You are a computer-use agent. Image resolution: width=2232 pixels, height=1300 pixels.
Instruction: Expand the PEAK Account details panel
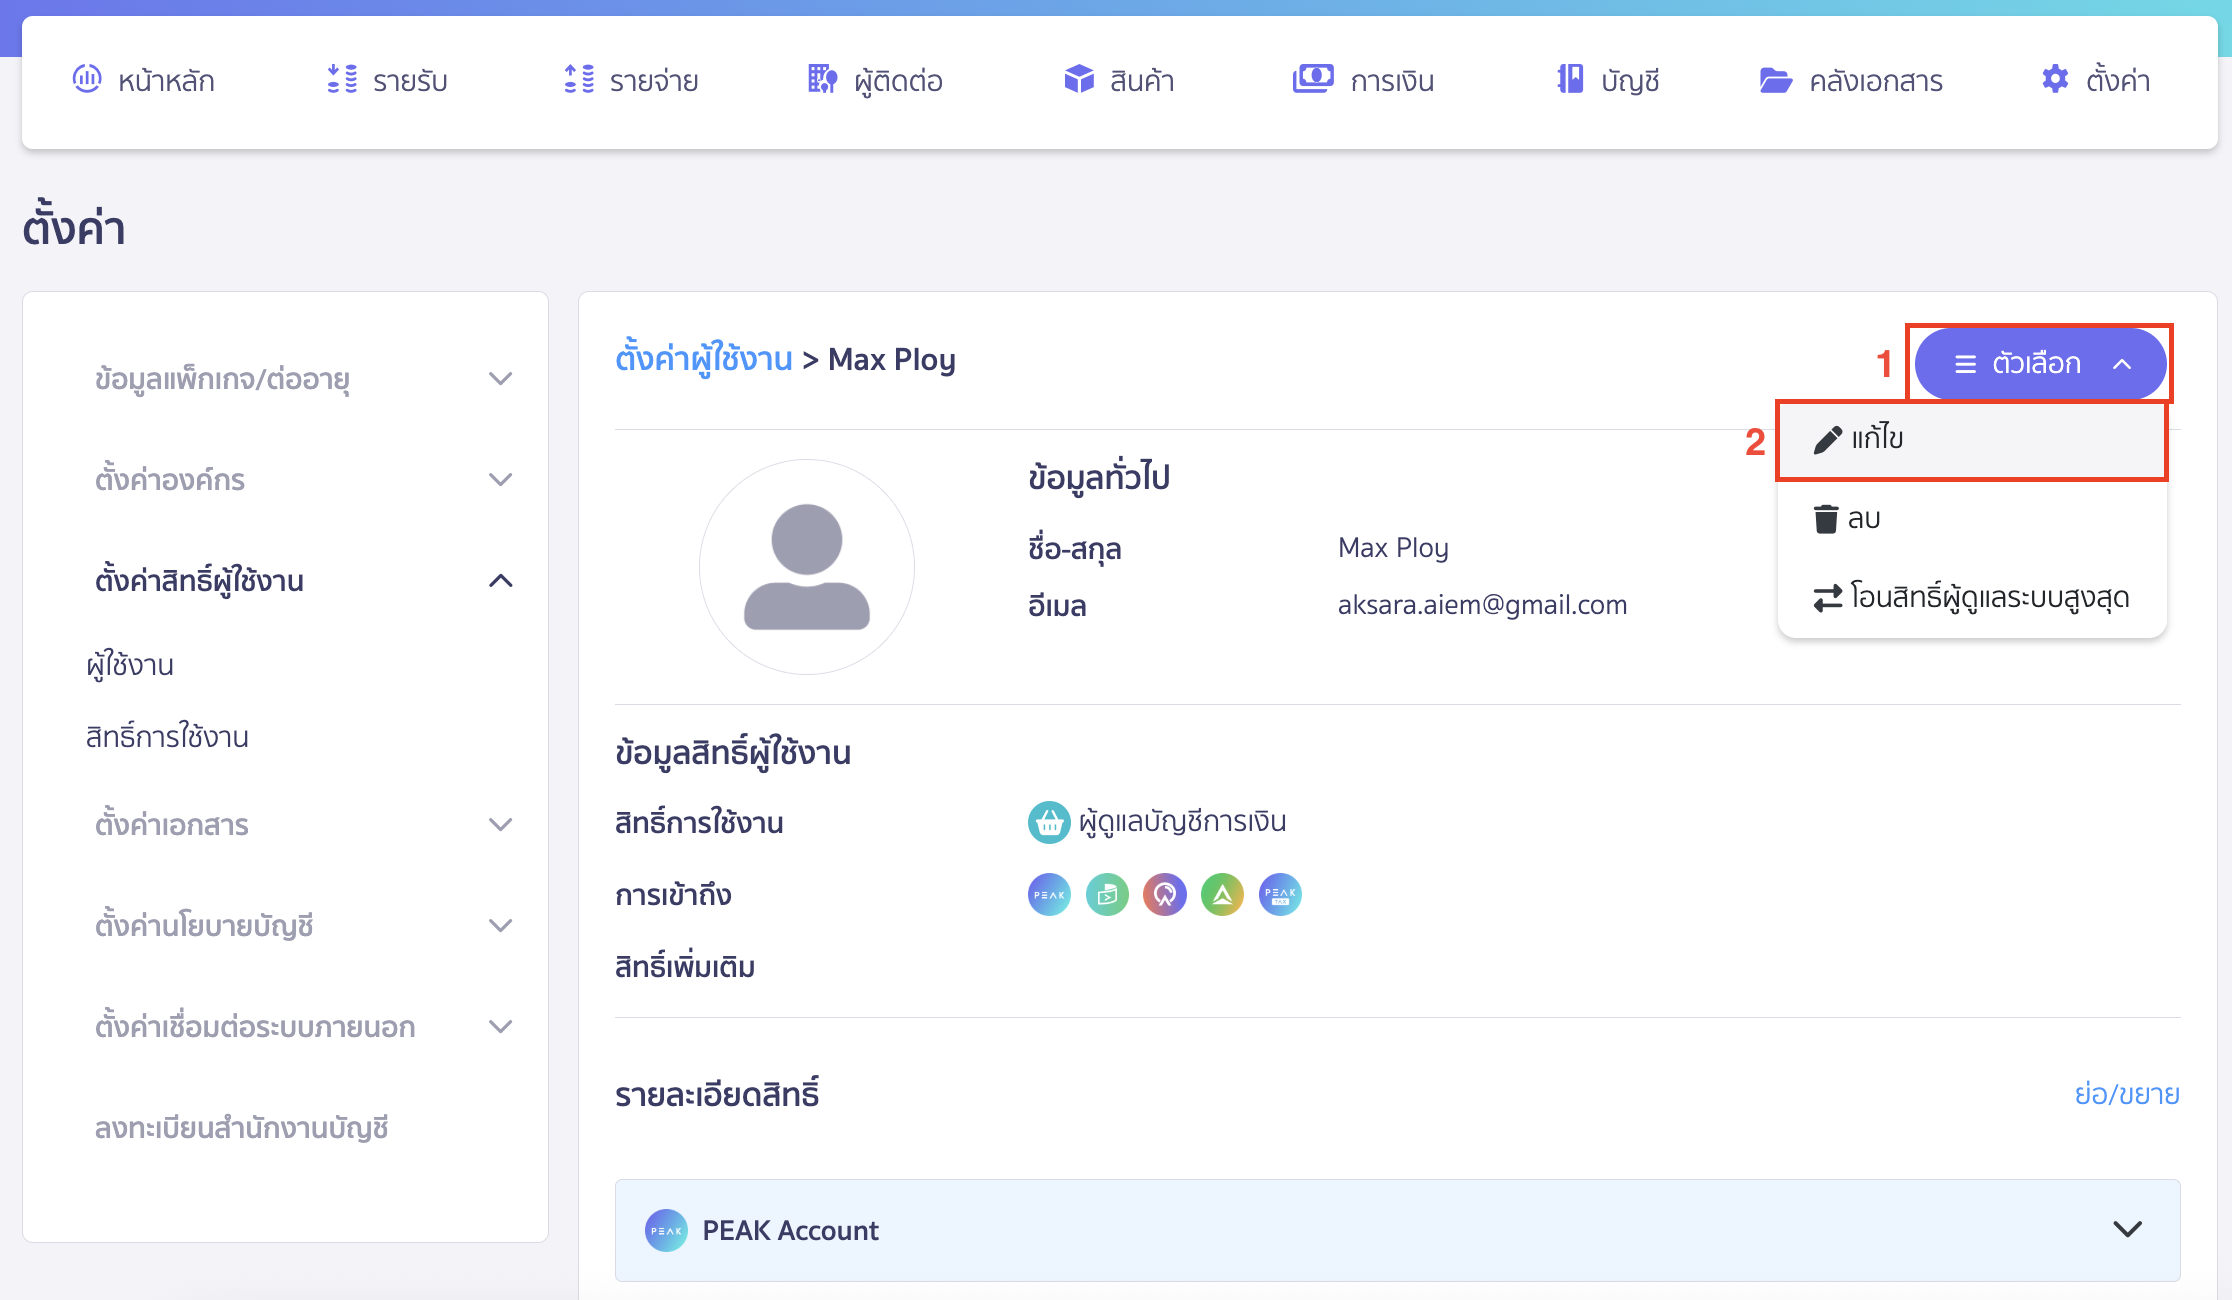point(2127,1230)
